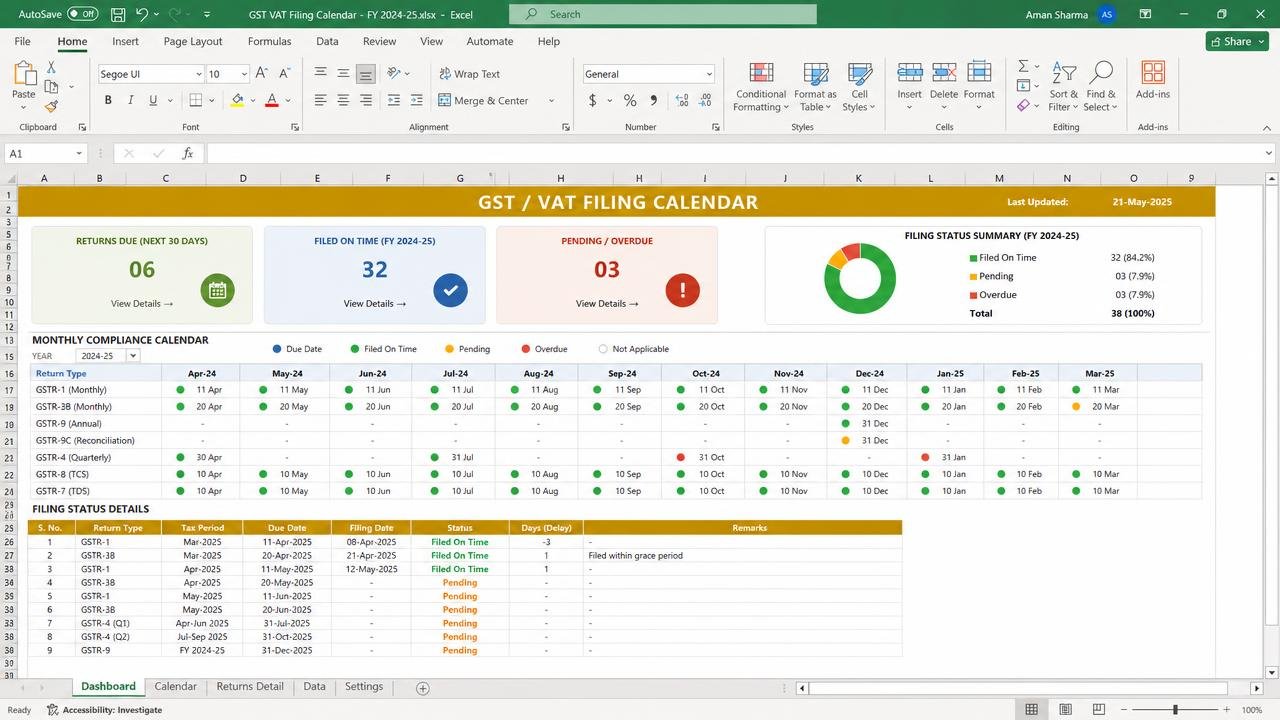The image size is (1280, 720).
Task: Click the horizontal scrollbar
Action: tap(1018, 688)
